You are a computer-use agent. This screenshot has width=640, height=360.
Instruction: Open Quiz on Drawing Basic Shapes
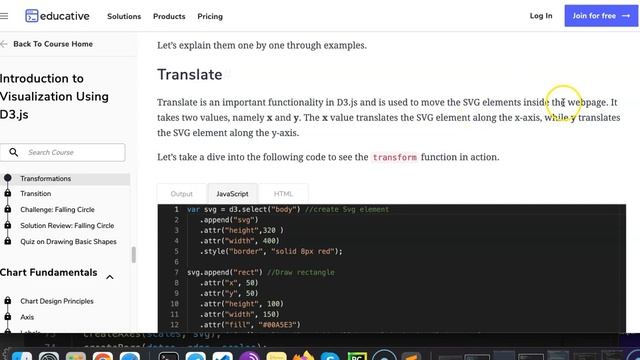click(x=68, y=242)
